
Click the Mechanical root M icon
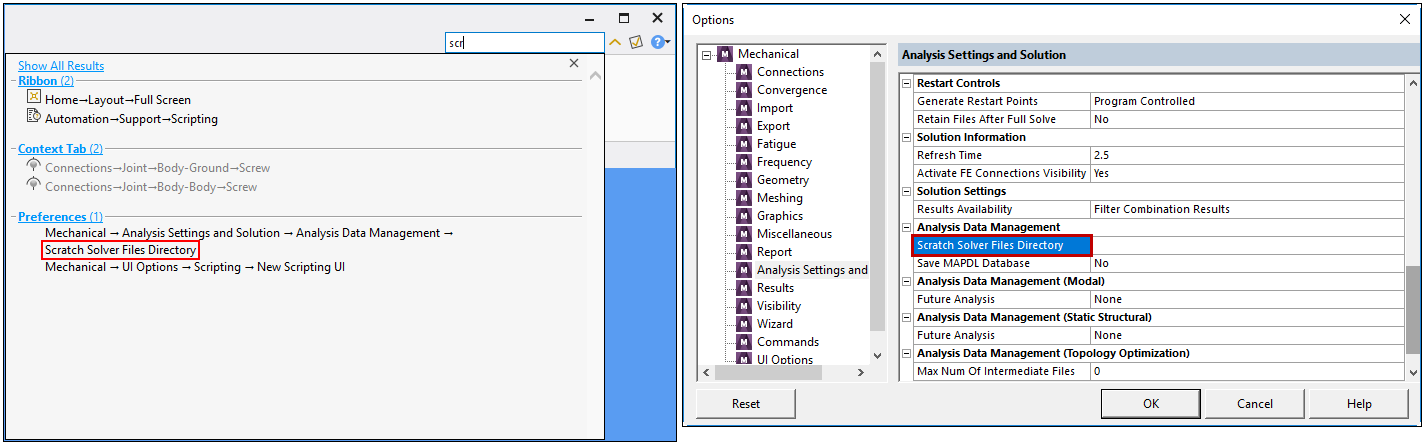725,54
